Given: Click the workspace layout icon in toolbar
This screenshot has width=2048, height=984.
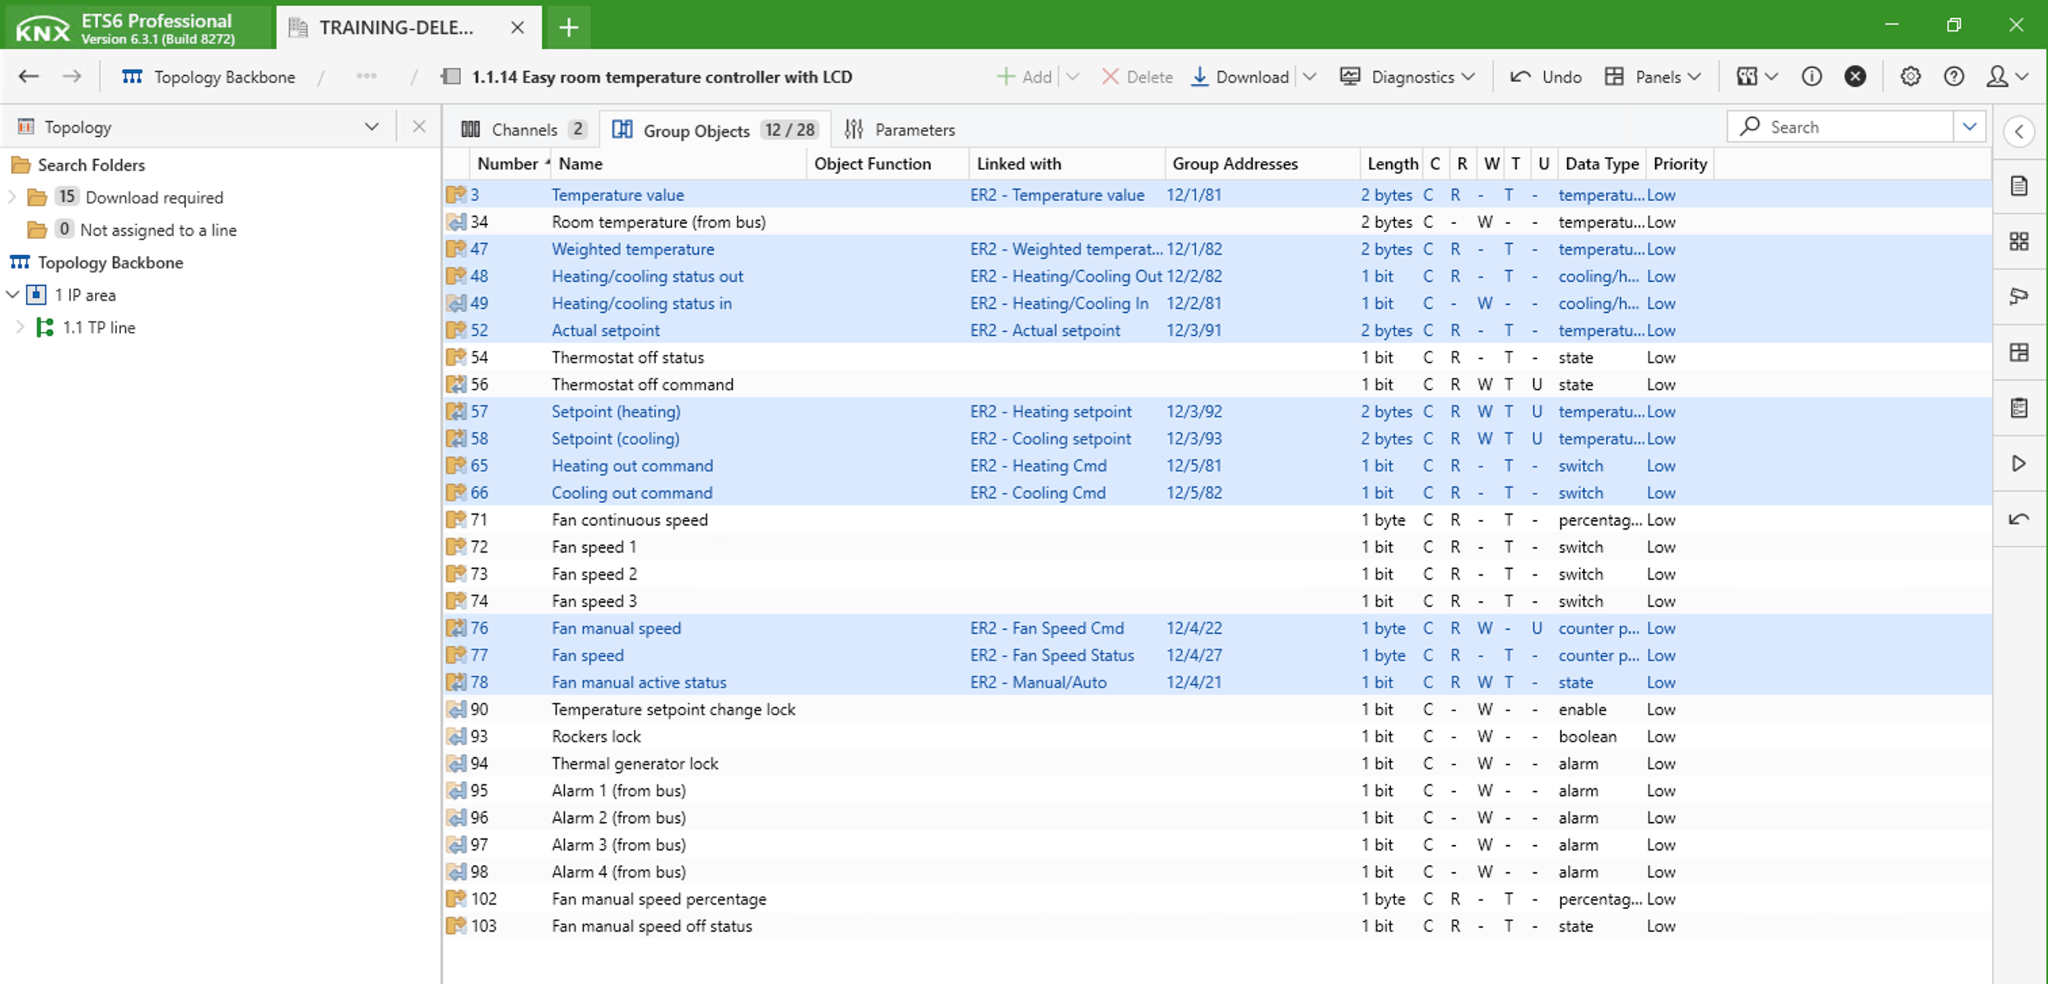Looking at the screenshot, I should [x=1748, y=77].
